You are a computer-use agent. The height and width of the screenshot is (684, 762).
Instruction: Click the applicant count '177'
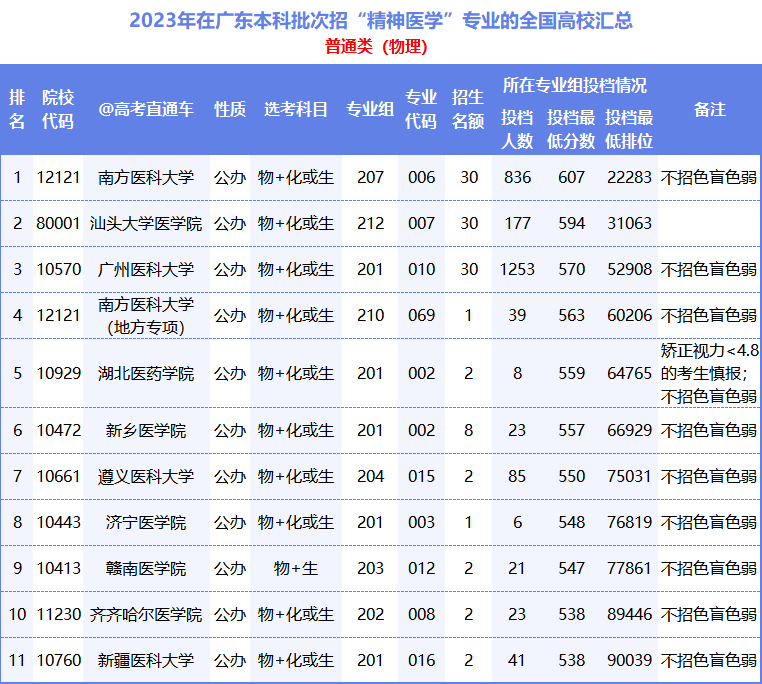[518, 224]
